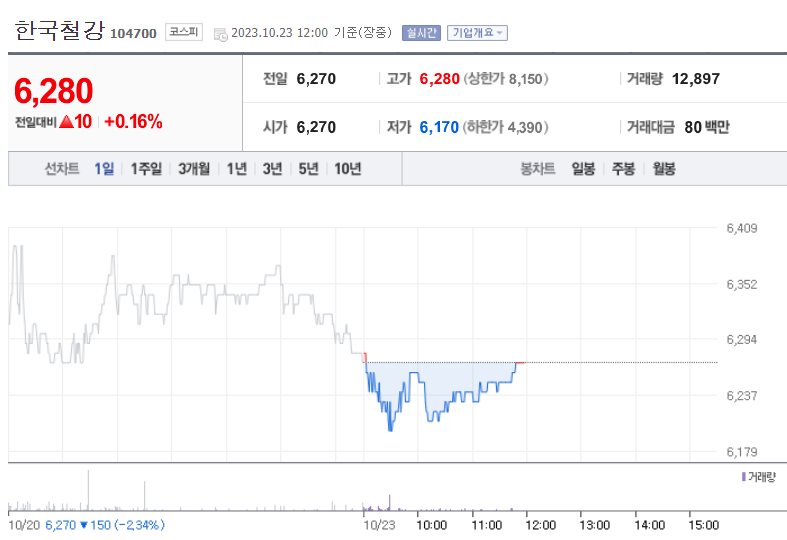
Task: Click the calendar clock icon beside the date
Action: point(220,35)
